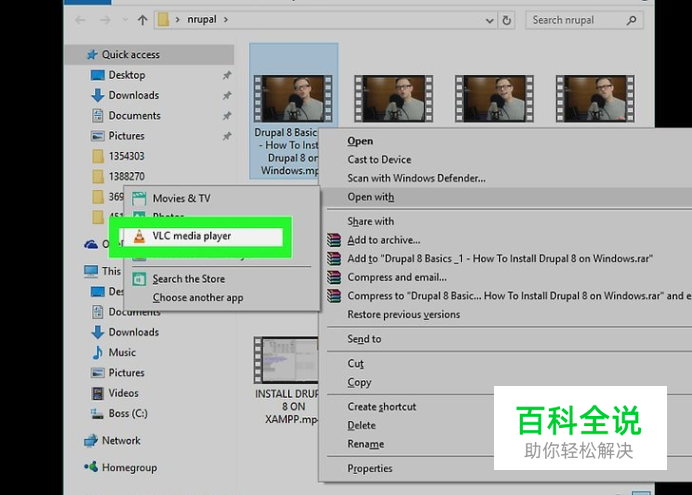Open the Boss (C:) drive
The image size is (692, 495).
128,413
